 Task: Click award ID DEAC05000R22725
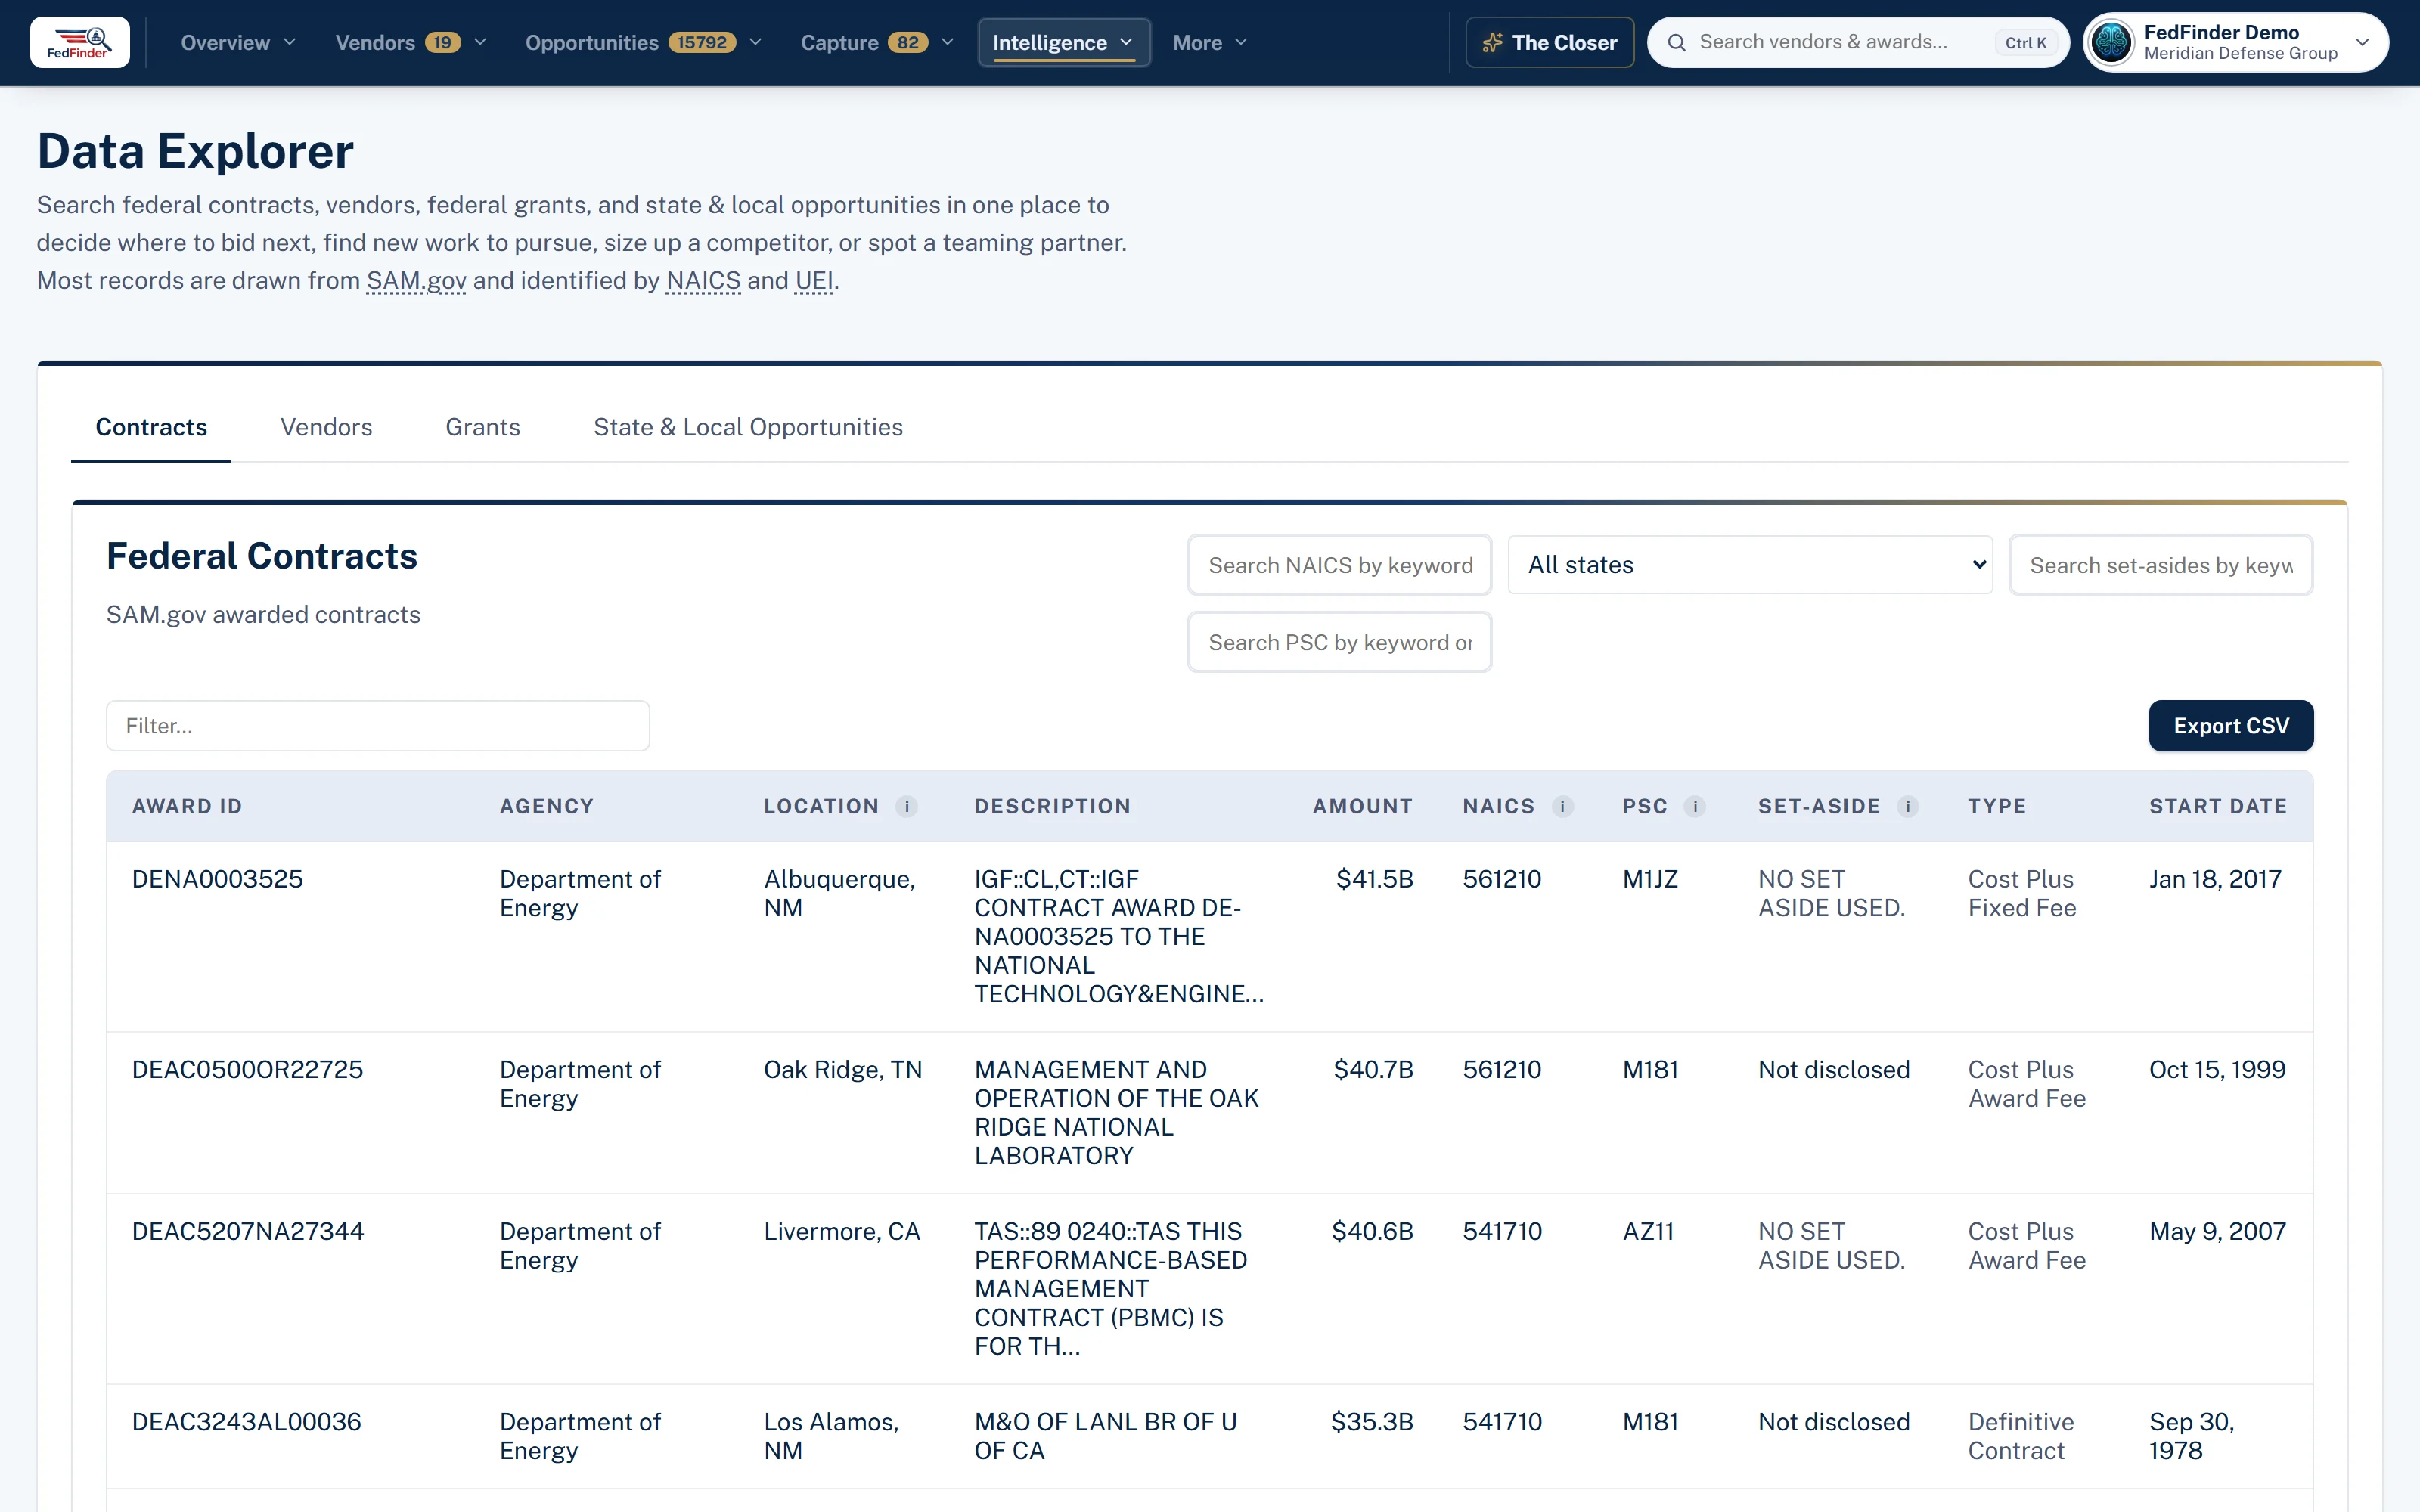click(247, 1069)
